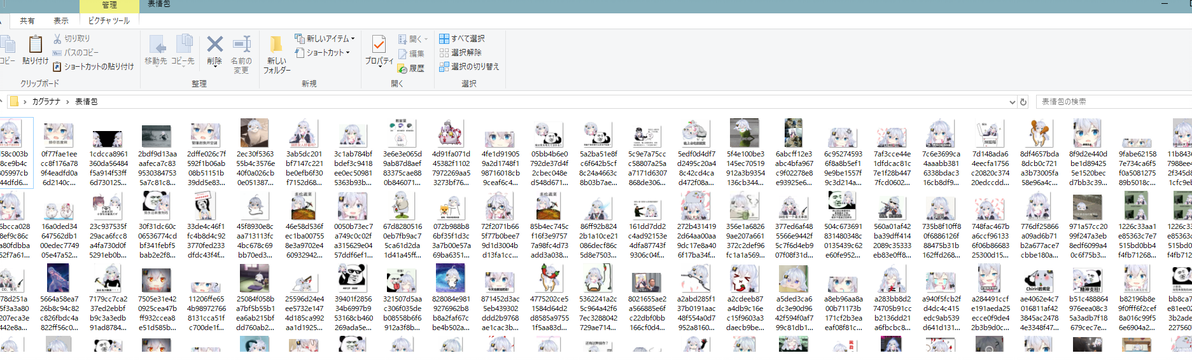Click the 履歴 history icon

(x=401, y=68)
